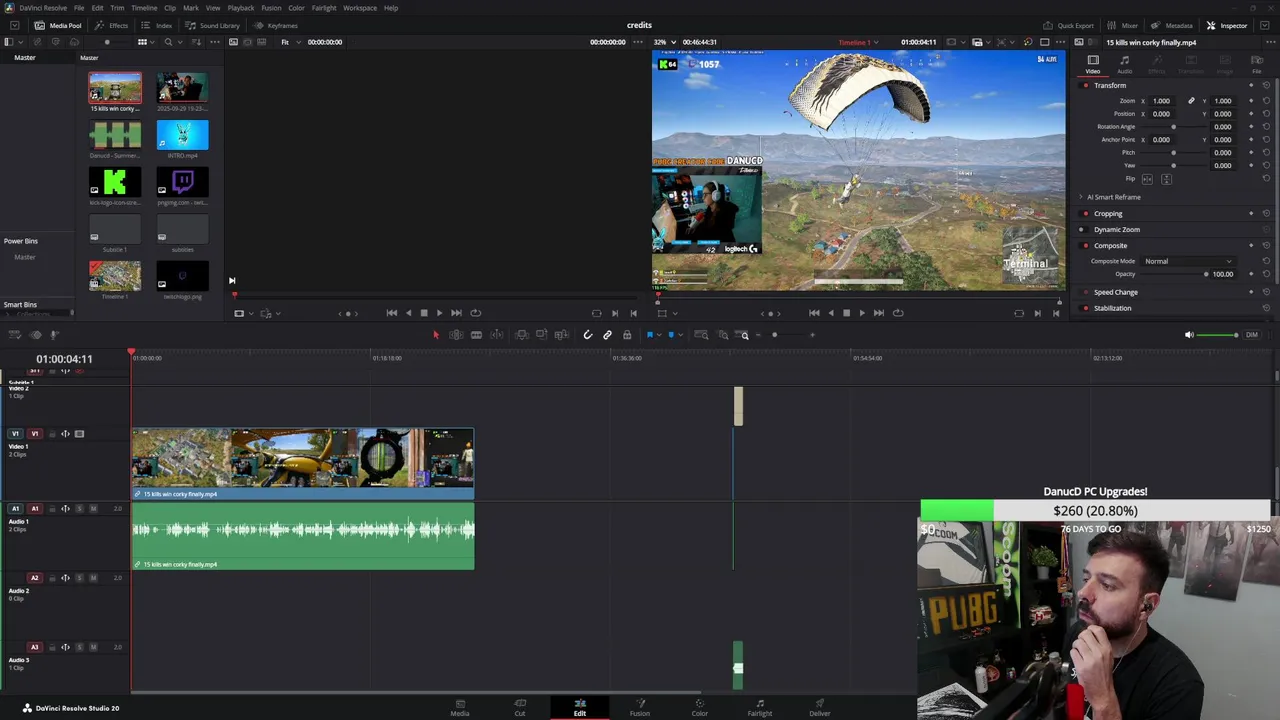The height and width of the screenshot is (720, 1280).
Task: Open the Media Pool panel
Action: coord(59,25)
